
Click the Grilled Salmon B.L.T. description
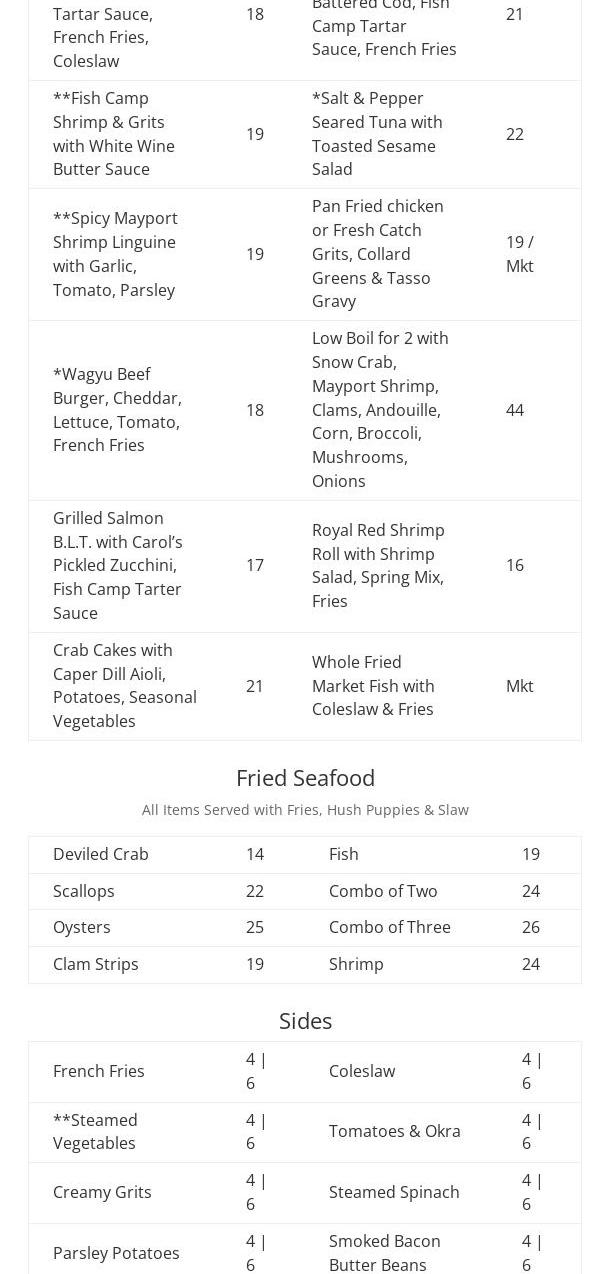click(117, 565)
